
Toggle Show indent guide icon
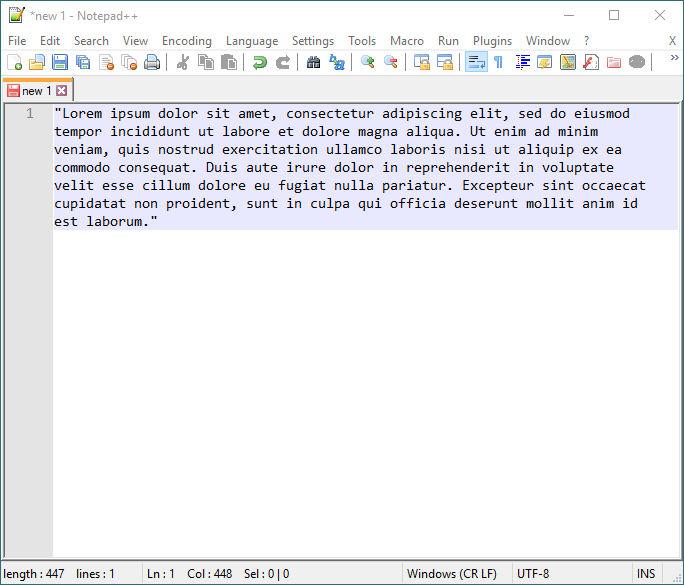522,62
